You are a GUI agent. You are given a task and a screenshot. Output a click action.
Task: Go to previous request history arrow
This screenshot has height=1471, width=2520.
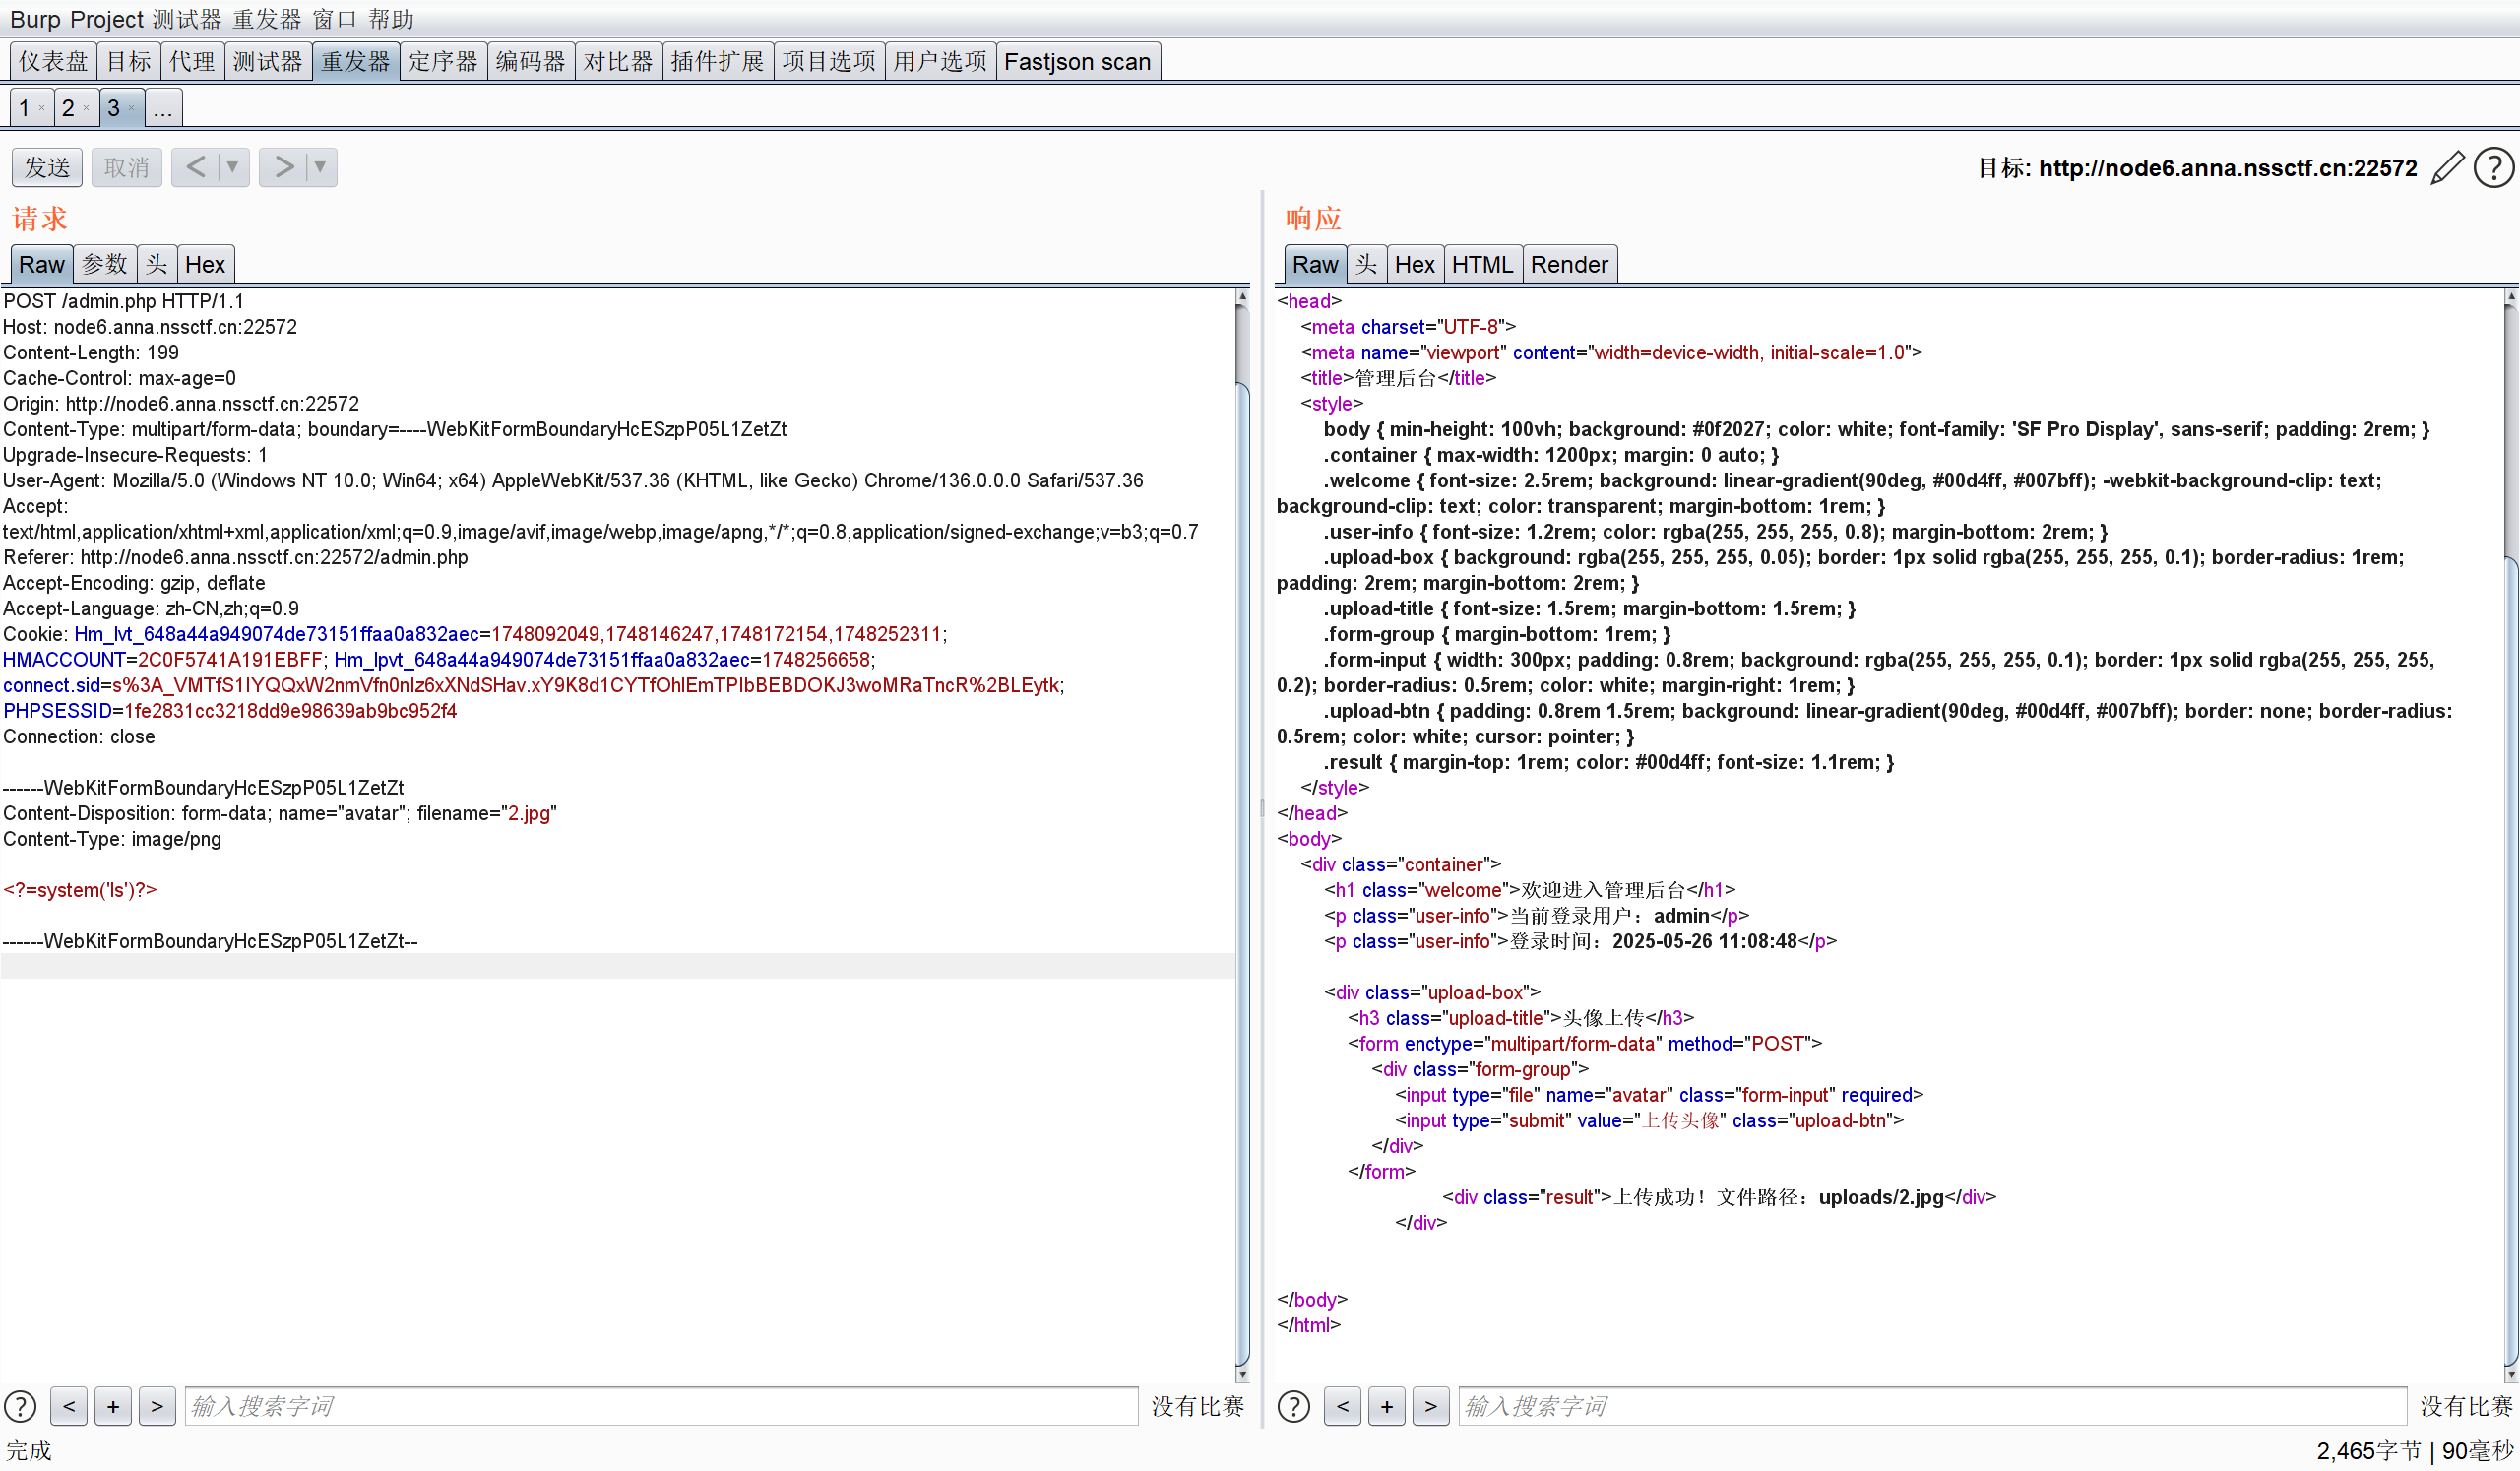[195, 167]
